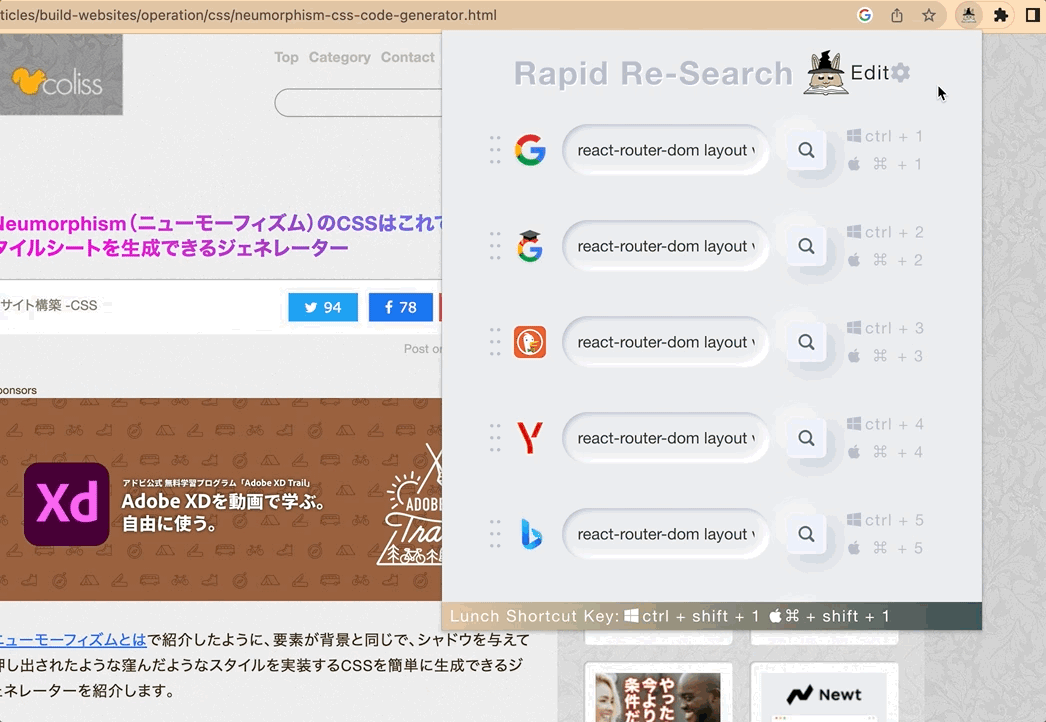Click the drag-handle dots beside the Yahoo row
Screen dimensions: 1046x722
pyautogui.click(x=494, y=437)
